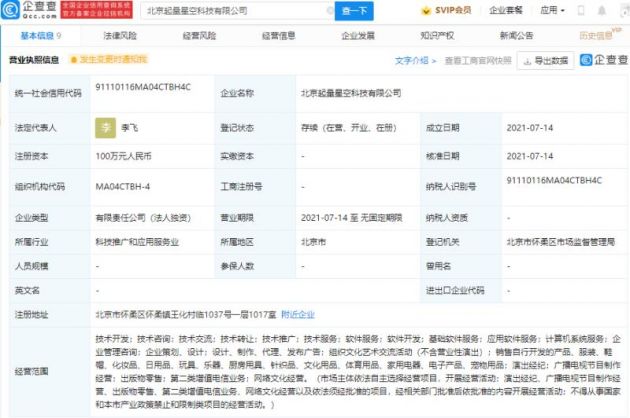630x418 pixels.
Task: Open 企业套餐 link
Action: (x=506, y=10)
